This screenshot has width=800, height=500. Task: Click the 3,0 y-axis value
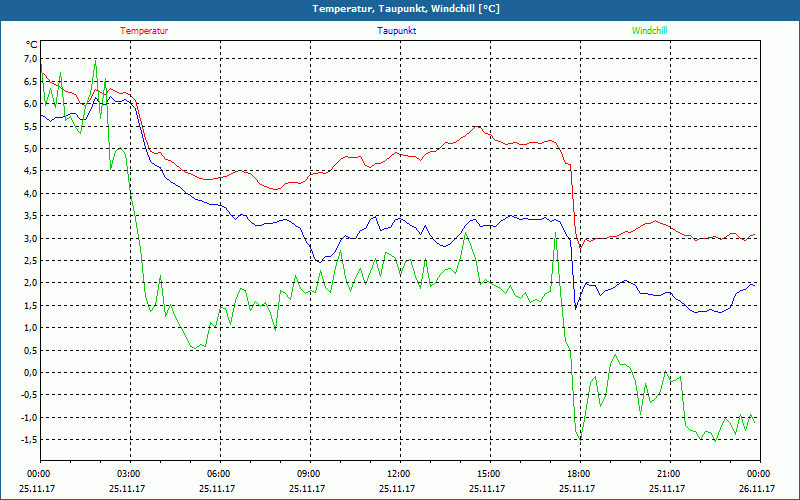[31, 239]
